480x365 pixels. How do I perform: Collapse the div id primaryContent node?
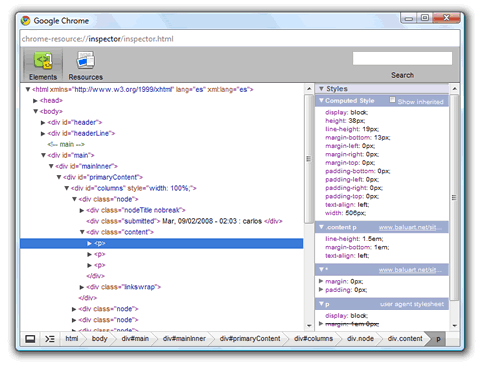click(59, 177)
